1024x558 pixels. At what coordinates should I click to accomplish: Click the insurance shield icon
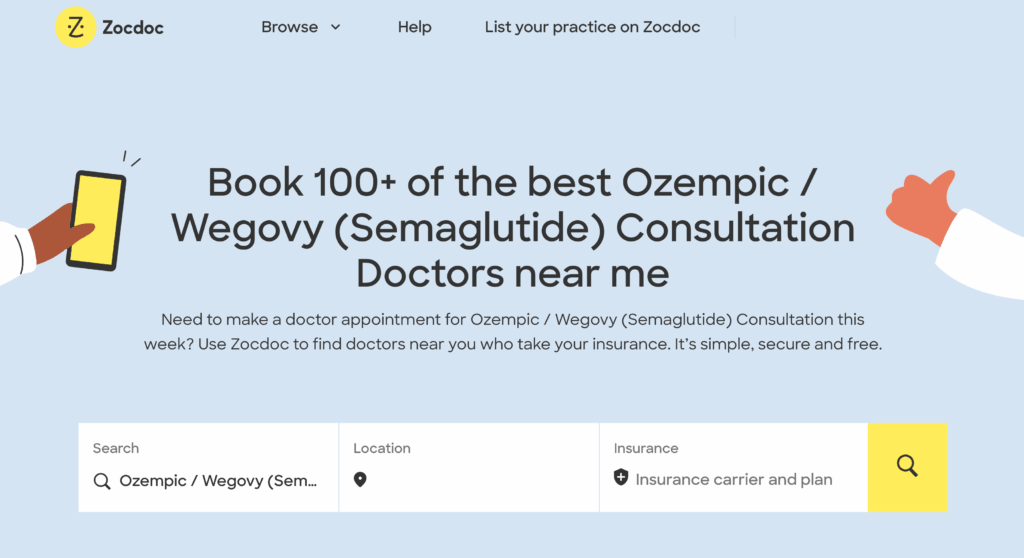click(621, 478)
